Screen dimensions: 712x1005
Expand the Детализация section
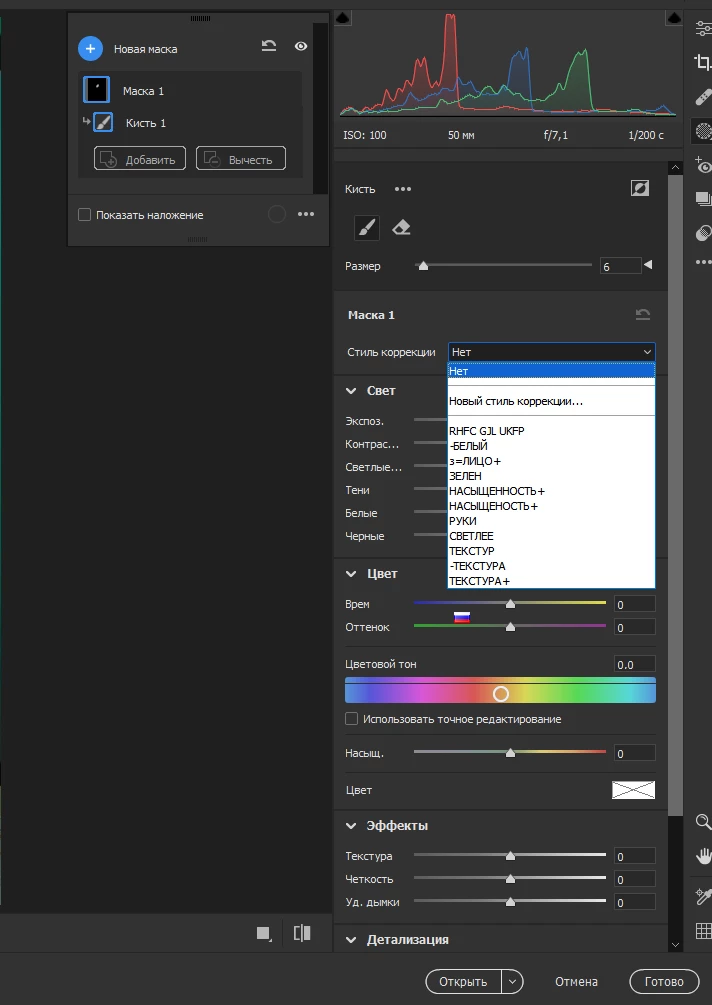click(351, 940)
